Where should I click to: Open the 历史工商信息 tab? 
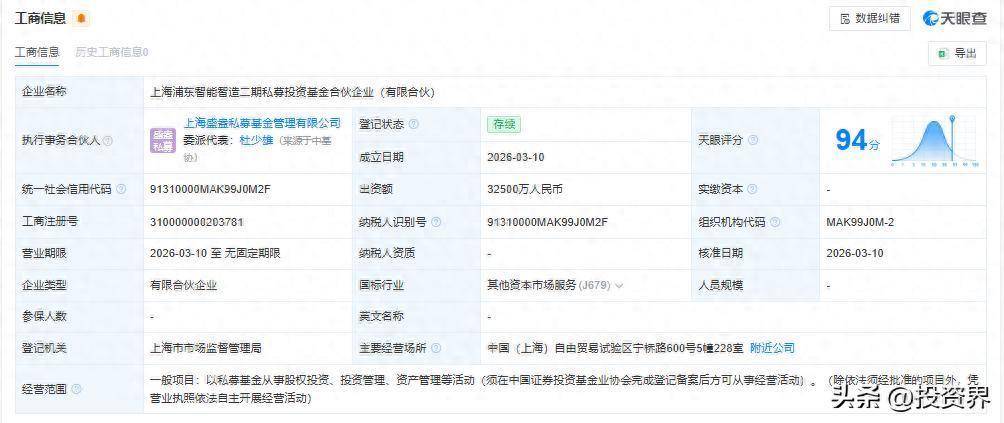[x=109, y=52]
